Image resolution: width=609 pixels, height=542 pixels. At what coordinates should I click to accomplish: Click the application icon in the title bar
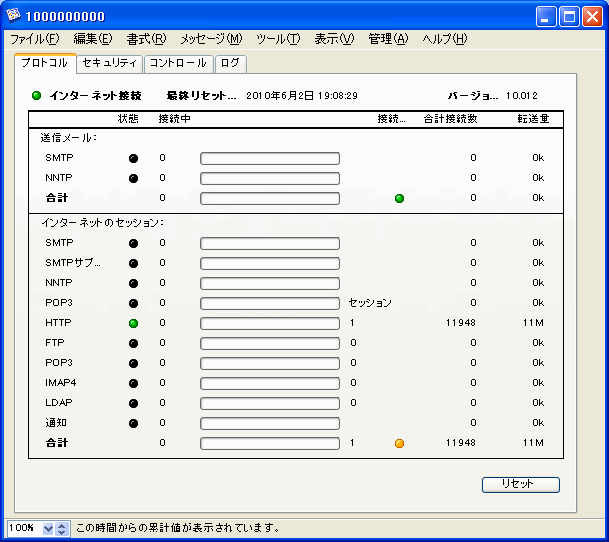(x=14, y=16)
